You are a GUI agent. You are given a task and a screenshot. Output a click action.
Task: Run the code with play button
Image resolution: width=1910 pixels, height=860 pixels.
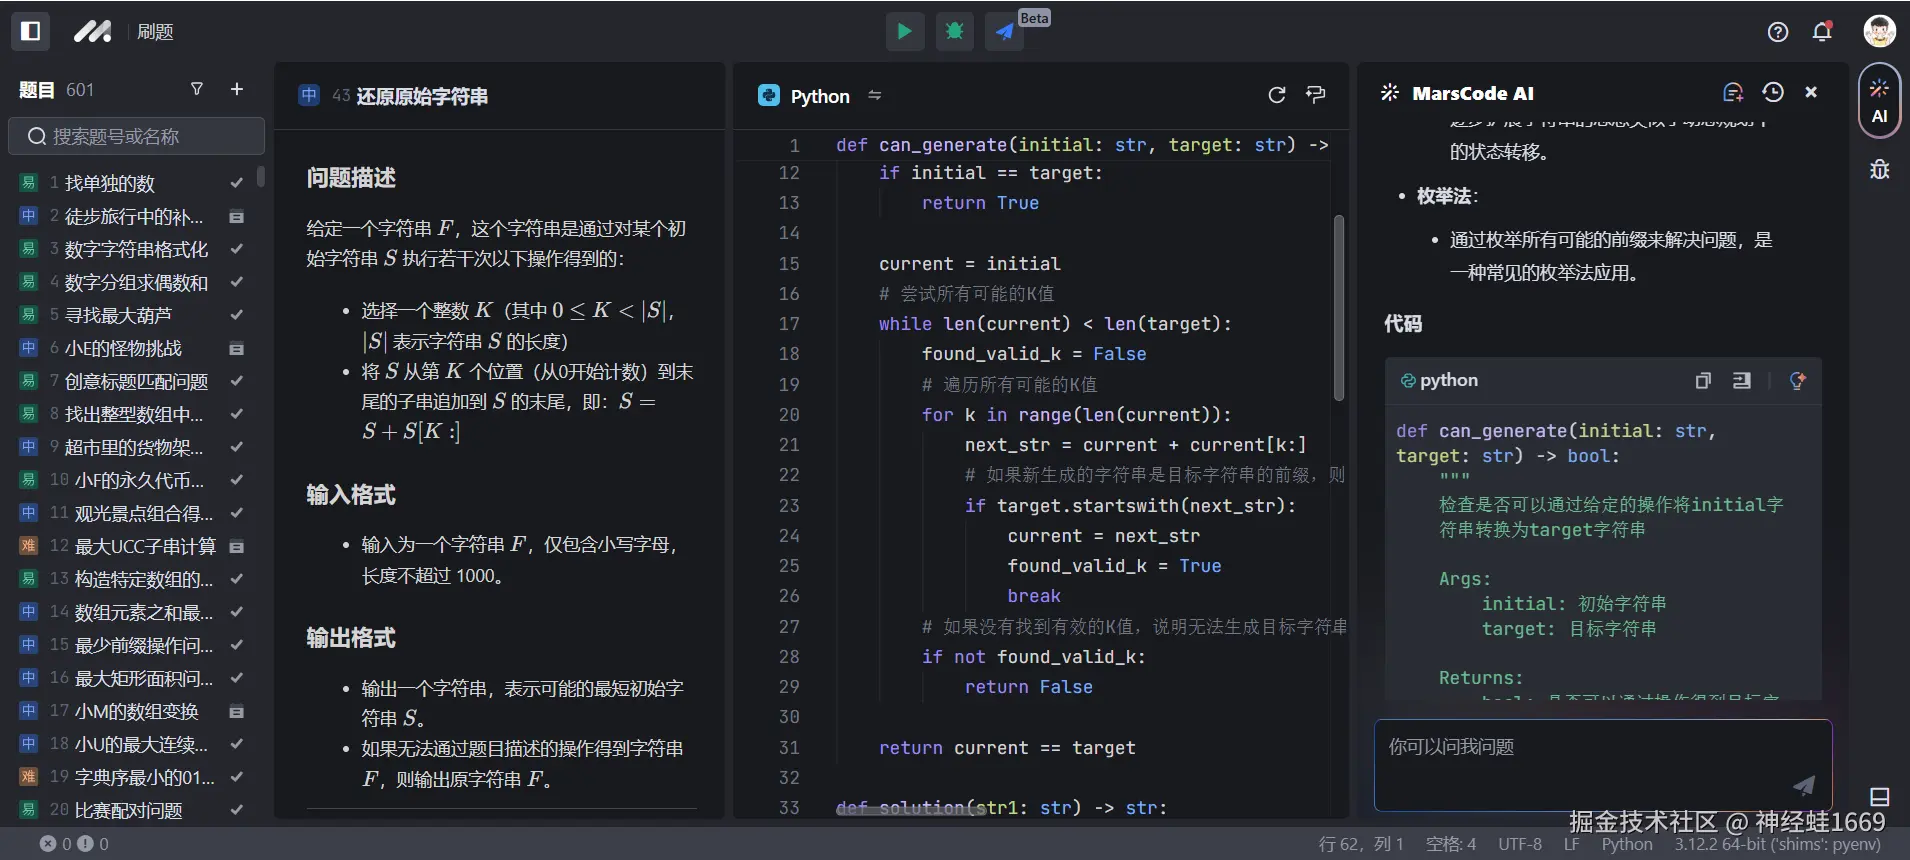tap(904, 31)
